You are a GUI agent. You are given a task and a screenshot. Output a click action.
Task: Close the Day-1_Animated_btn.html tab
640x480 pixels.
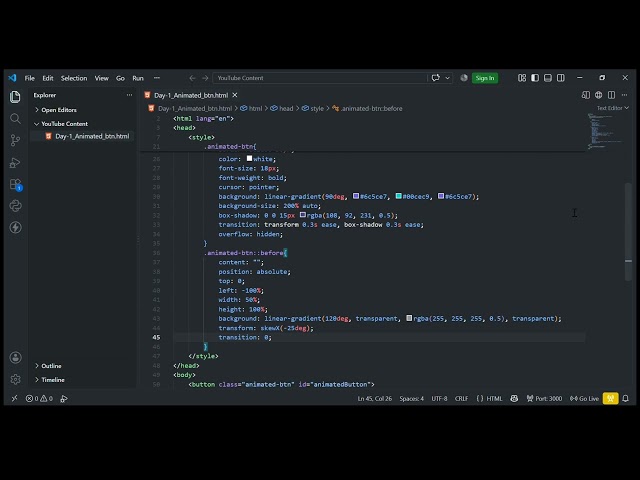pyautogui.click(x=235, y=95)
